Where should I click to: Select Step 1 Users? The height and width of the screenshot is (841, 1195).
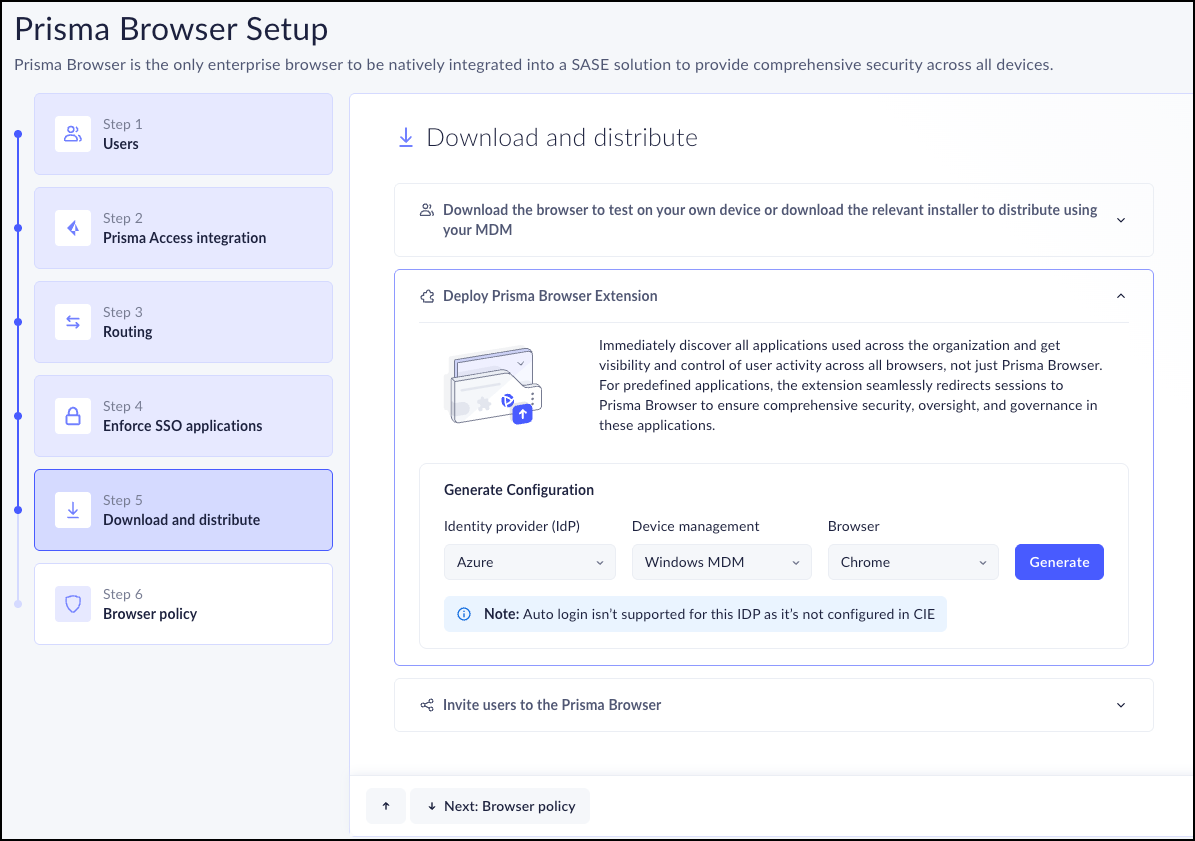click(x=184, y=134)
